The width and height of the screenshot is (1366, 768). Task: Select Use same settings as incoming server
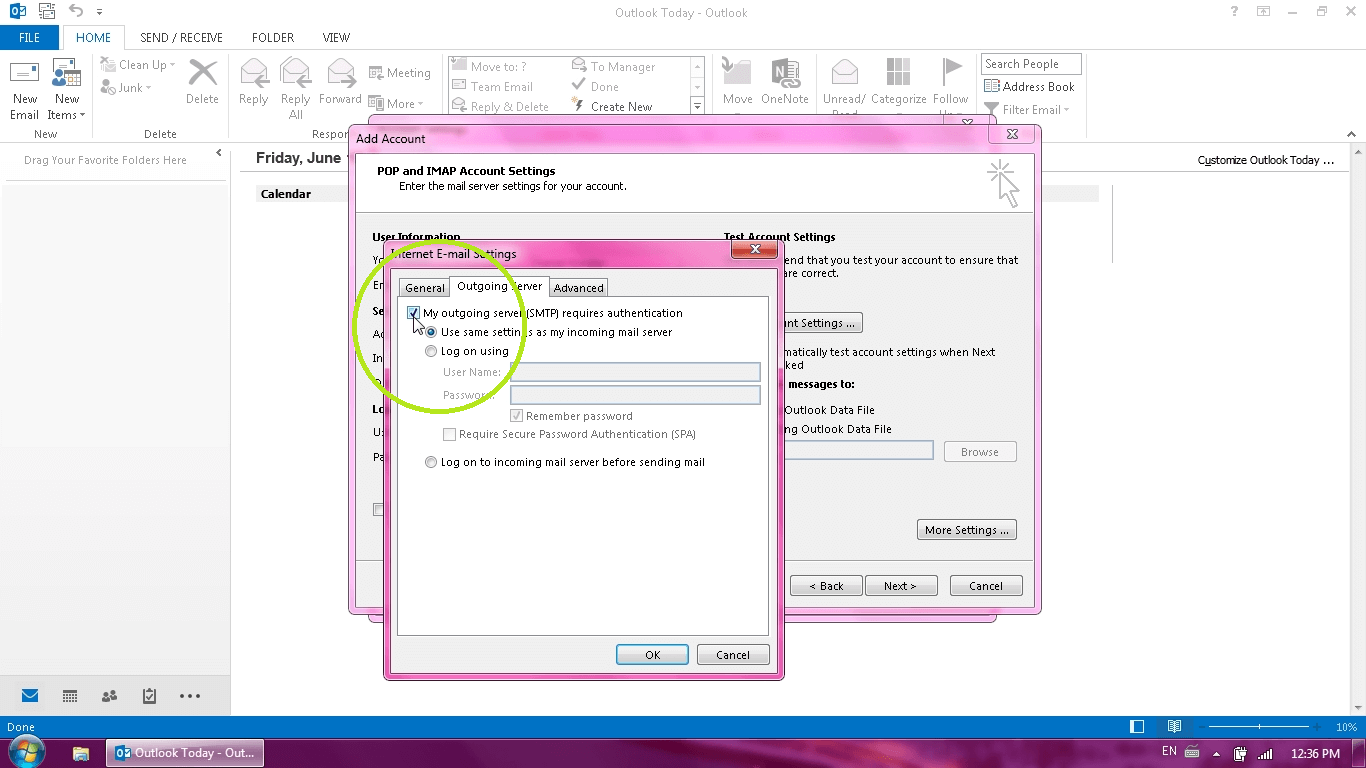pyautogui.click(x=431, y=332)
